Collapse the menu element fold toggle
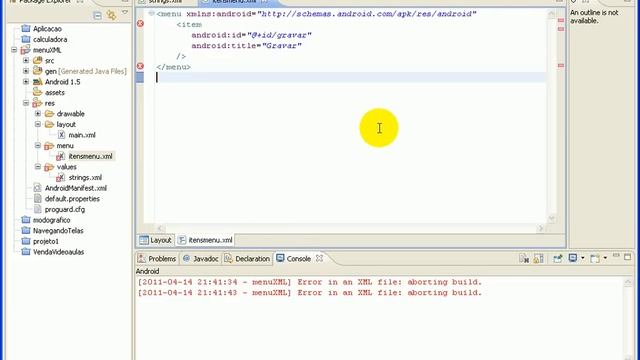Screen dimensions: 640x360 pos(151,13)
